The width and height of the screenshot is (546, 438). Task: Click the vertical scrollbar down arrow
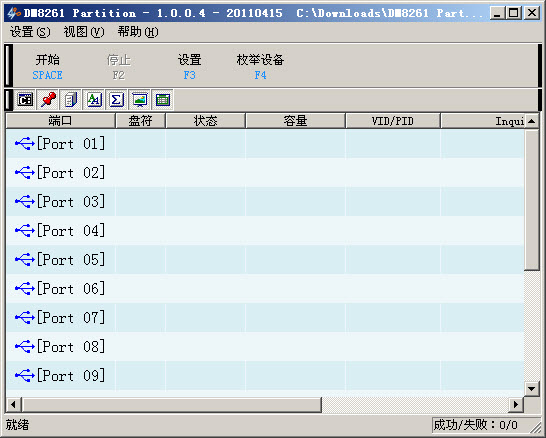pos(531,389)
